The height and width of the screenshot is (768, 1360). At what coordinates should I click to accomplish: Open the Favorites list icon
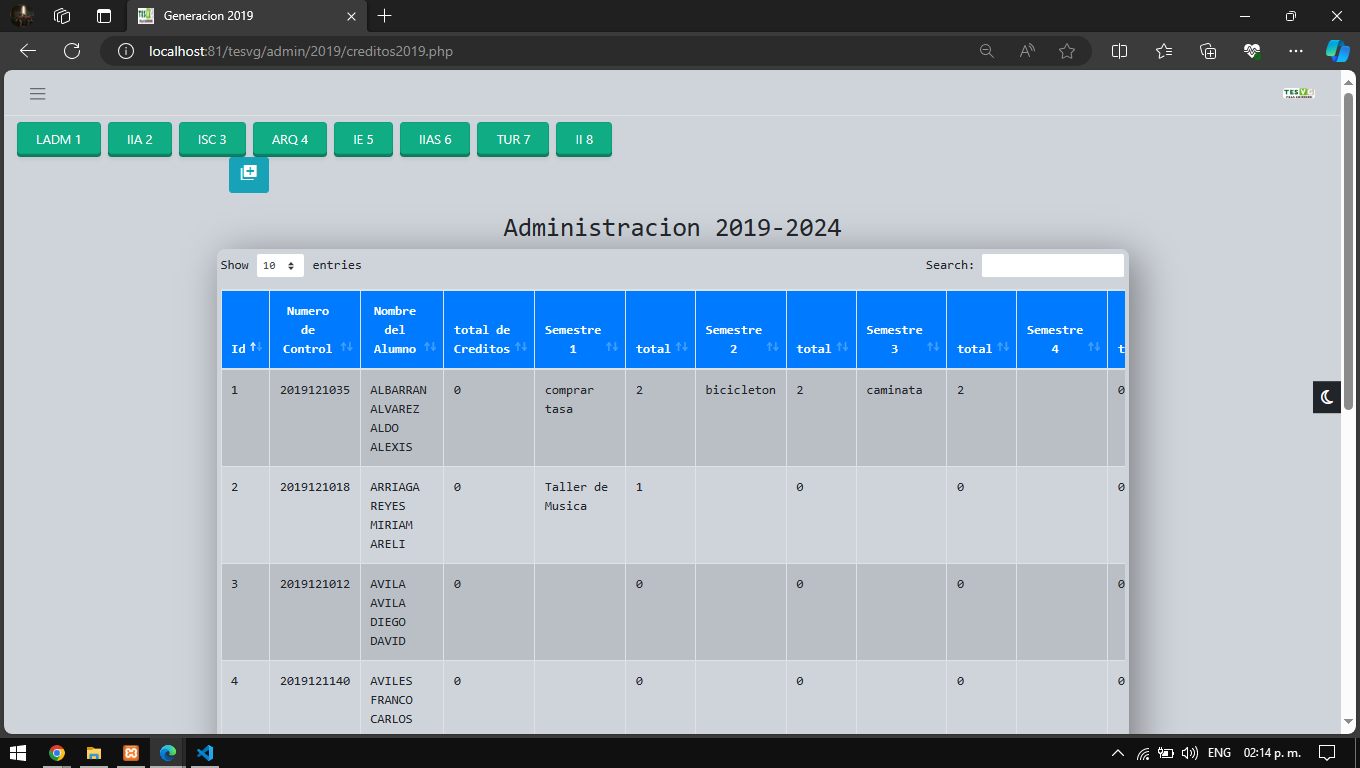(1164, 51)
